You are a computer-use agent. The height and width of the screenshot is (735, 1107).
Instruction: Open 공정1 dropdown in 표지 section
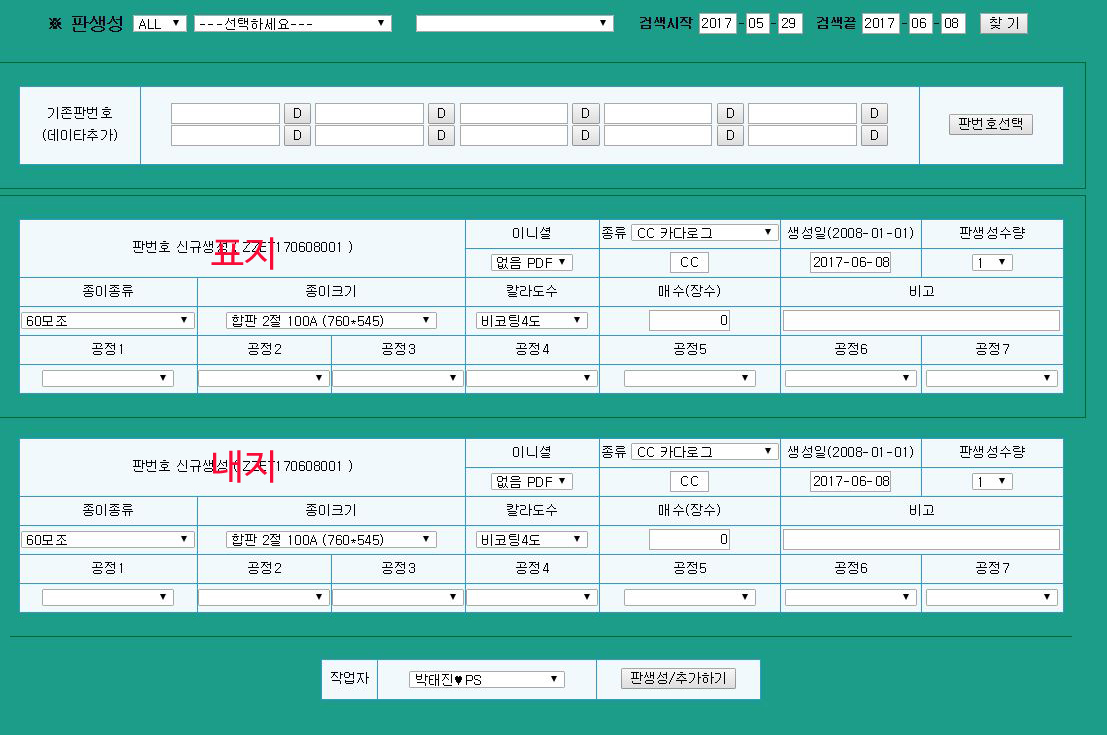pyautogui.click(x=108, y=378)
